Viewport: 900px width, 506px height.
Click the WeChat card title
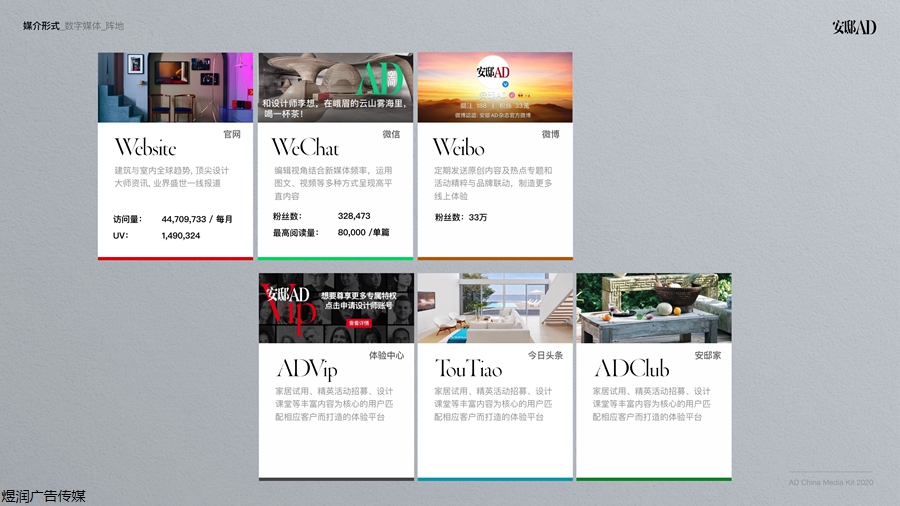click(x=305, y=147)
